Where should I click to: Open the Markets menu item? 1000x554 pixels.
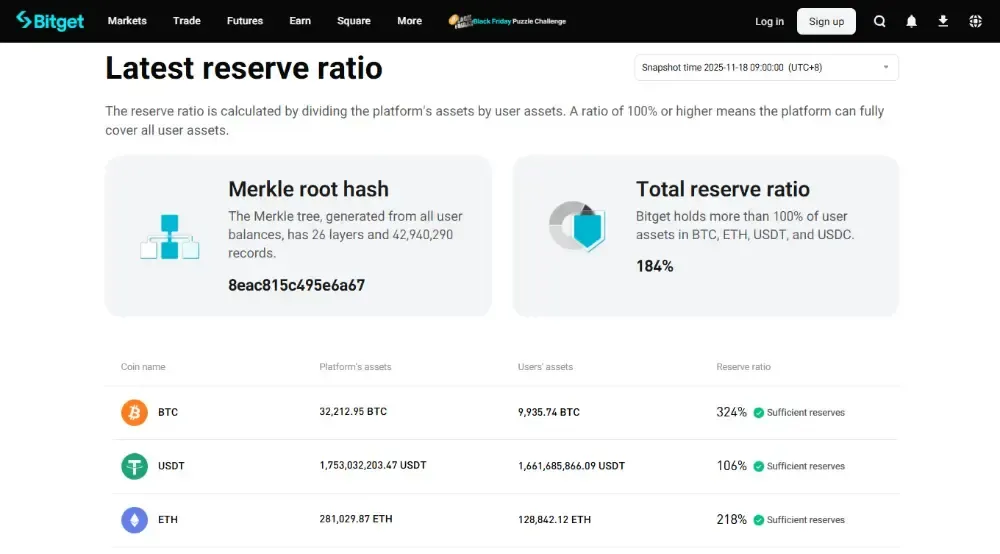click(x=127, y=21)
